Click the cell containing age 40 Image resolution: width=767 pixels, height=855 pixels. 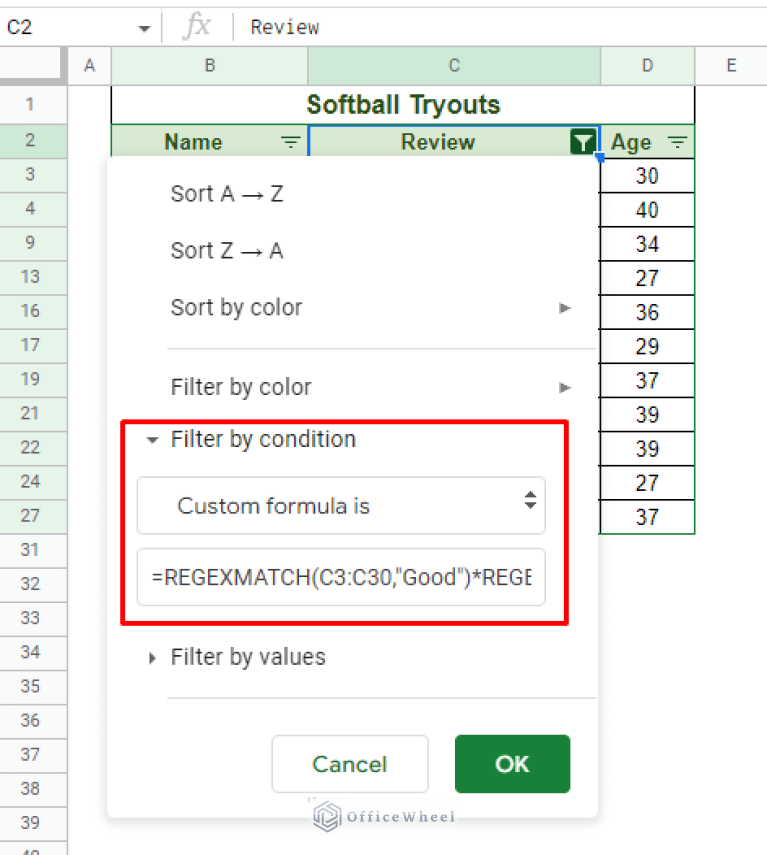point(646,209)
